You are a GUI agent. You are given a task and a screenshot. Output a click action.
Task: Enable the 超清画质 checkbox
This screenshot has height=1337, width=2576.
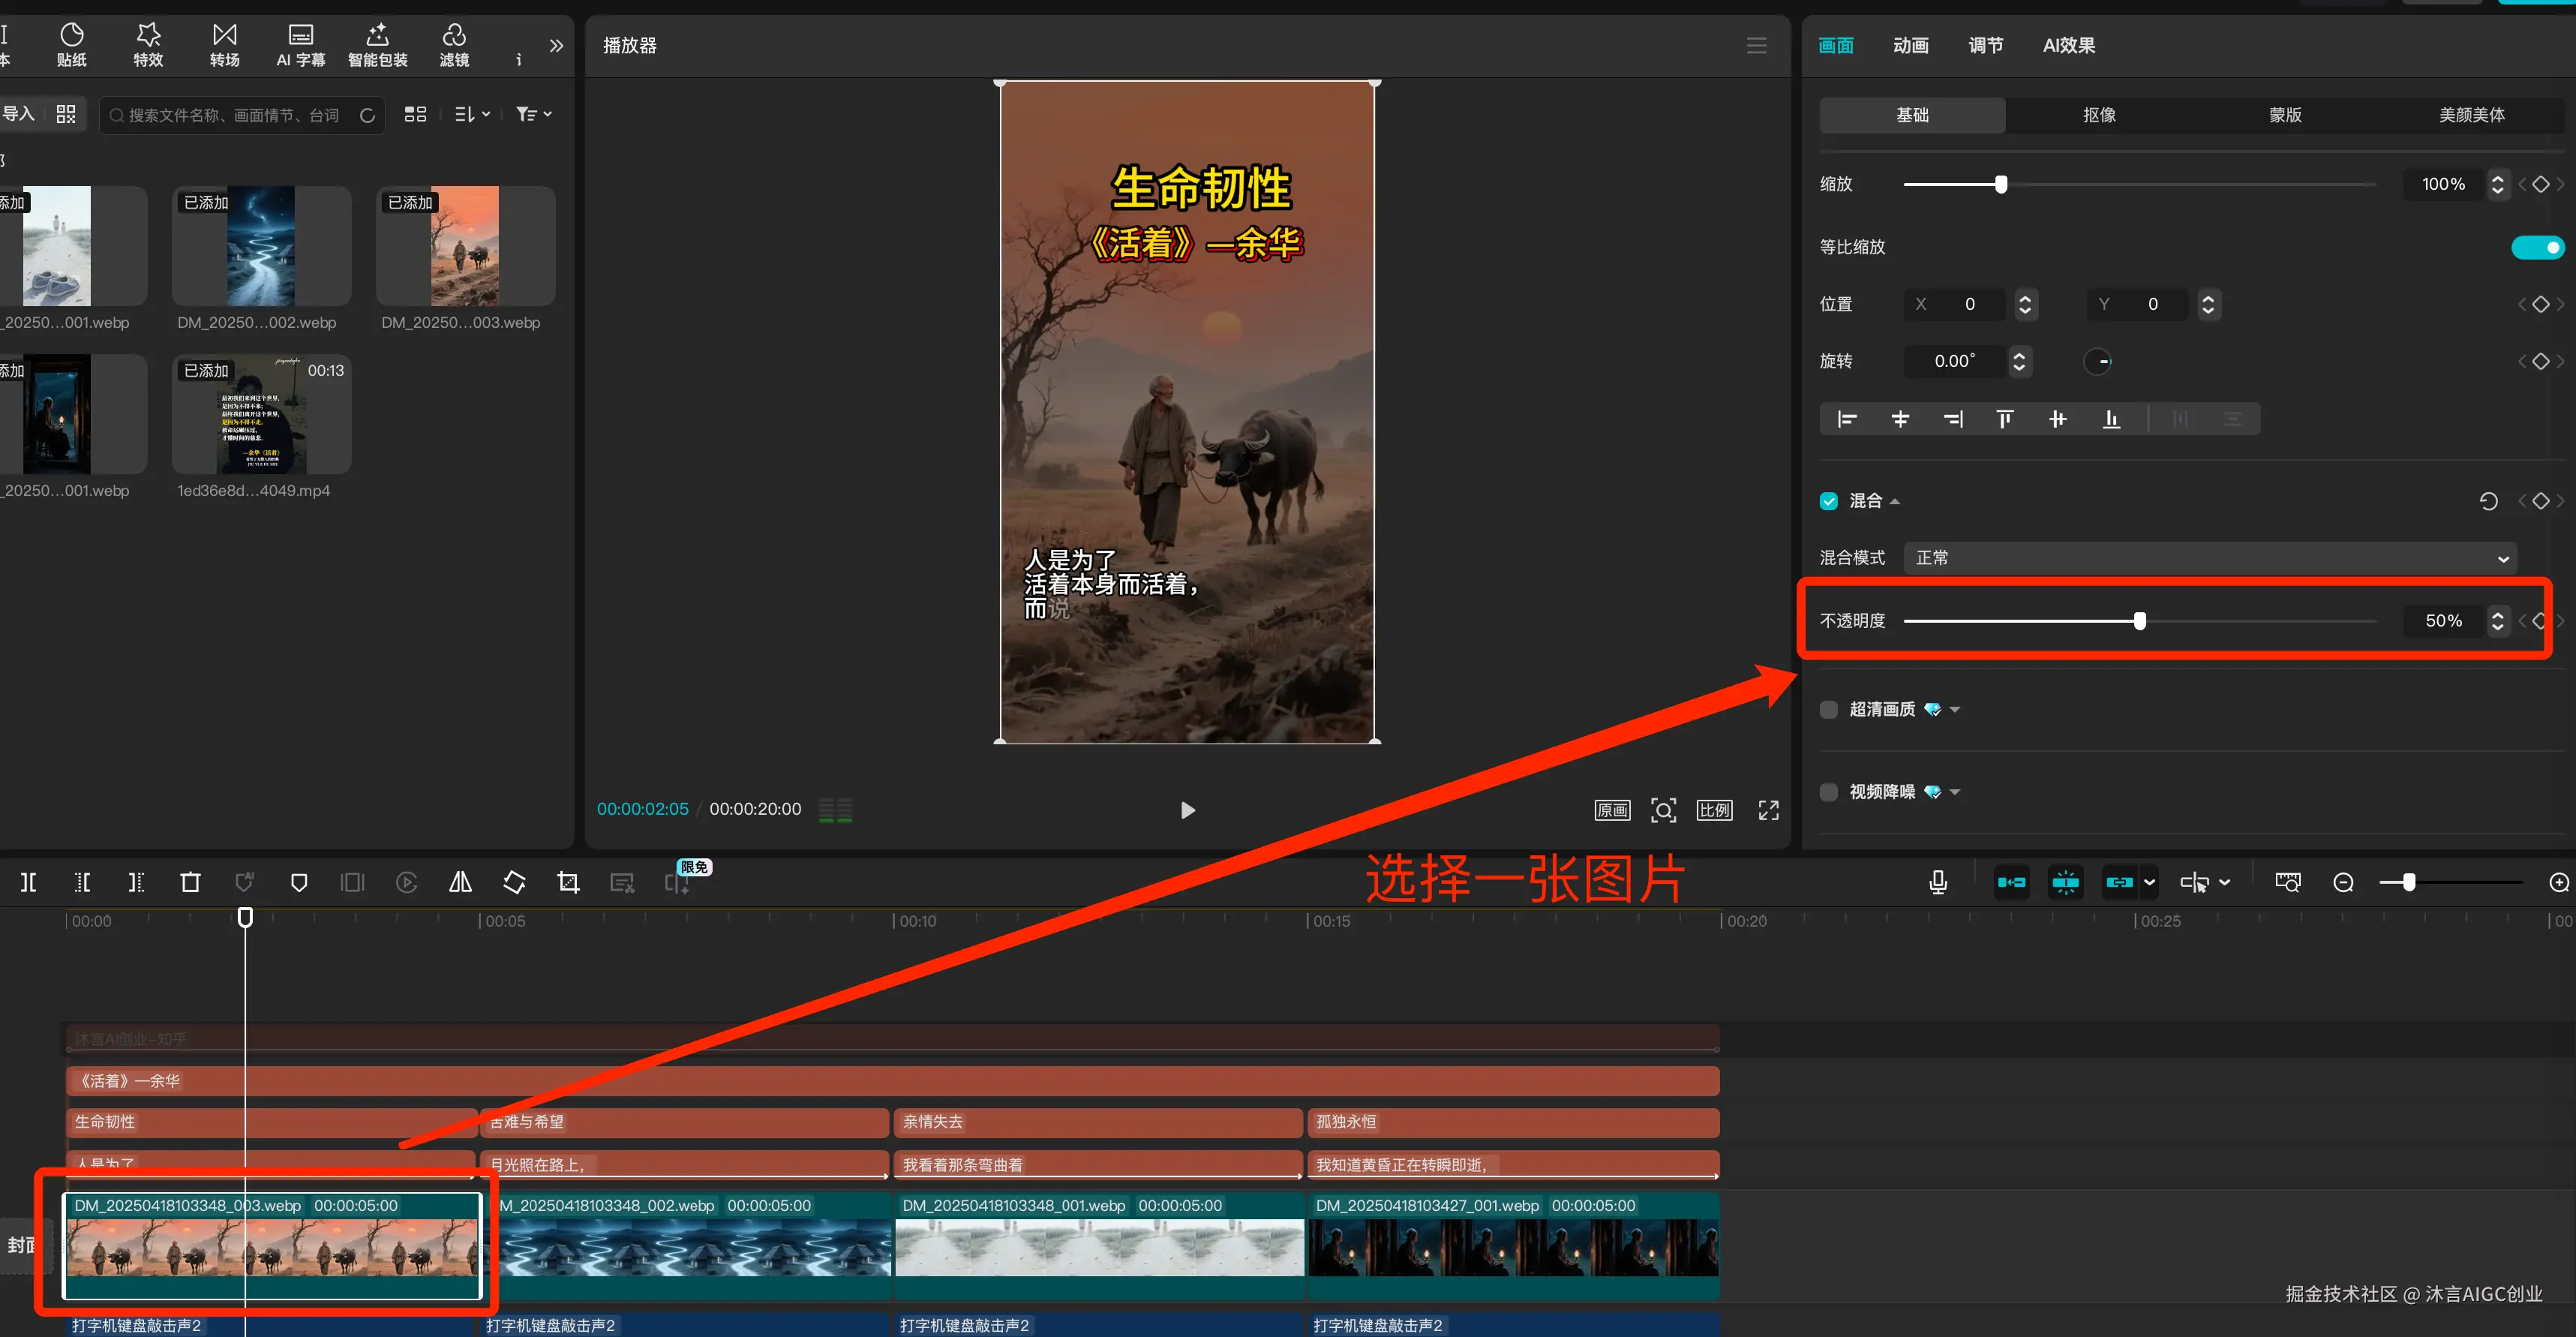click(1829, 709)
